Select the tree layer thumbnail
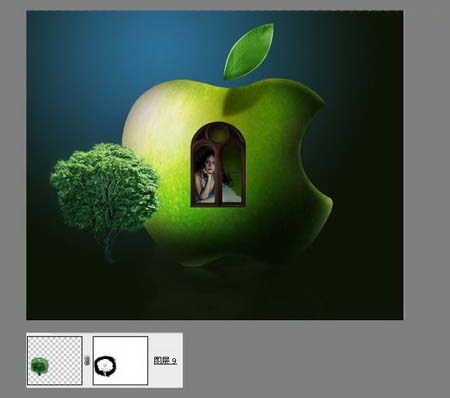450x398 pixels. click(55, 360)
